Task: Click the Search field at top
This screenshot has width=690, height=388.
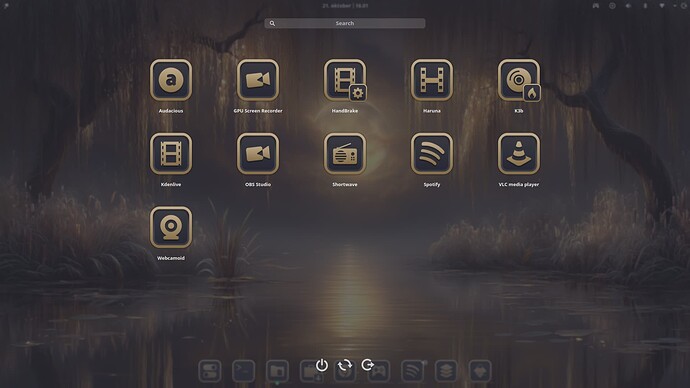Action: click(345, 23)
